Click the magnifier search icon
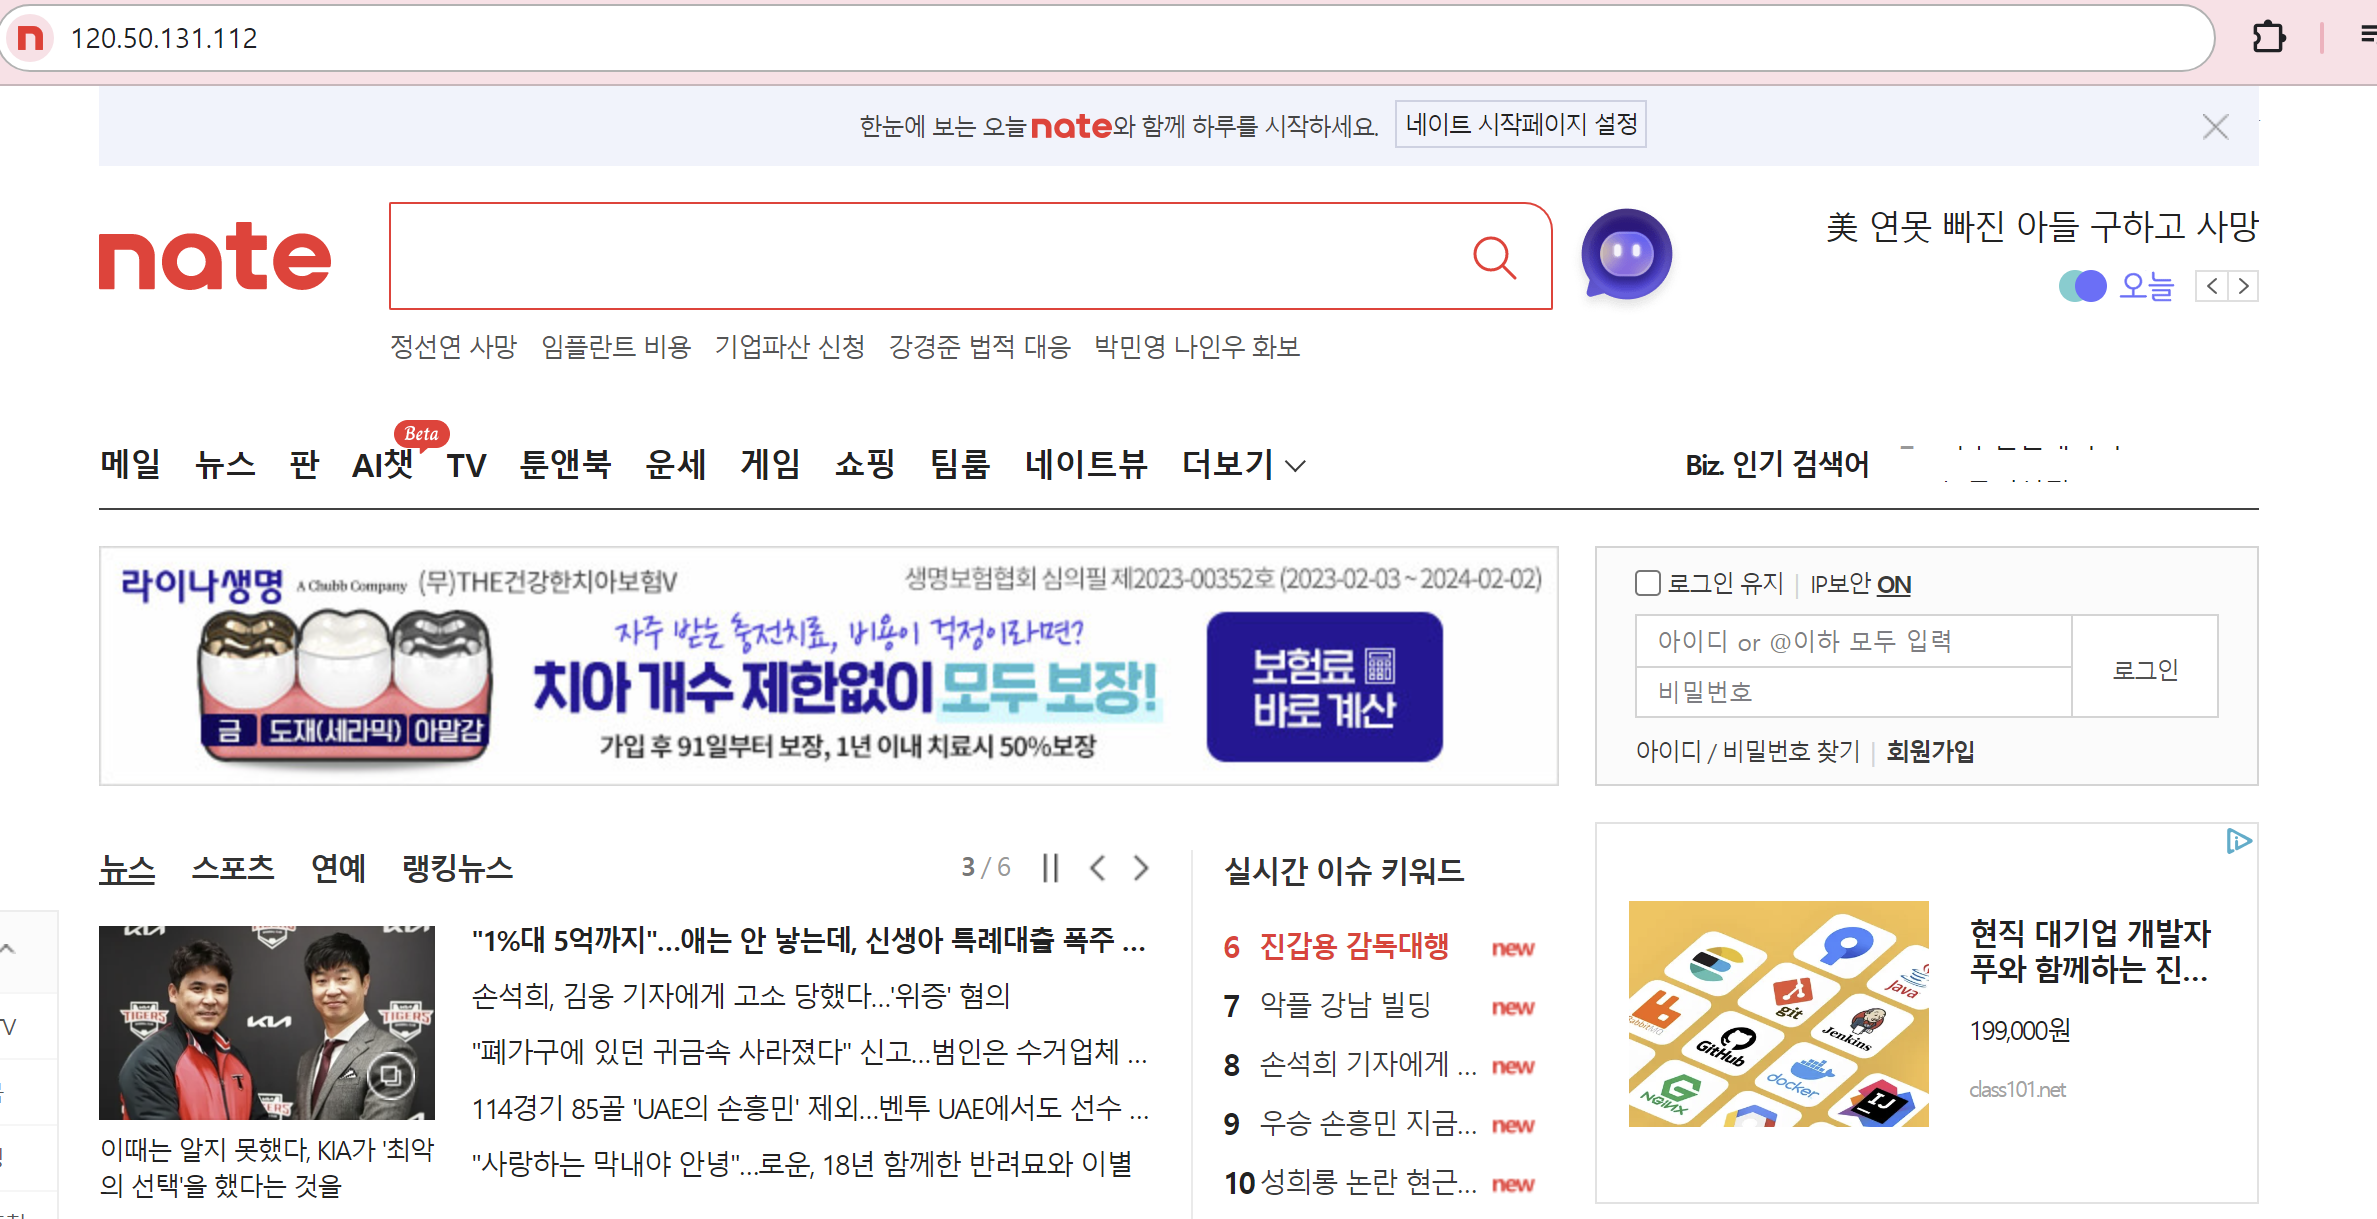This screenshot has width=2377, height=1219. click(x=1494, y=257)
